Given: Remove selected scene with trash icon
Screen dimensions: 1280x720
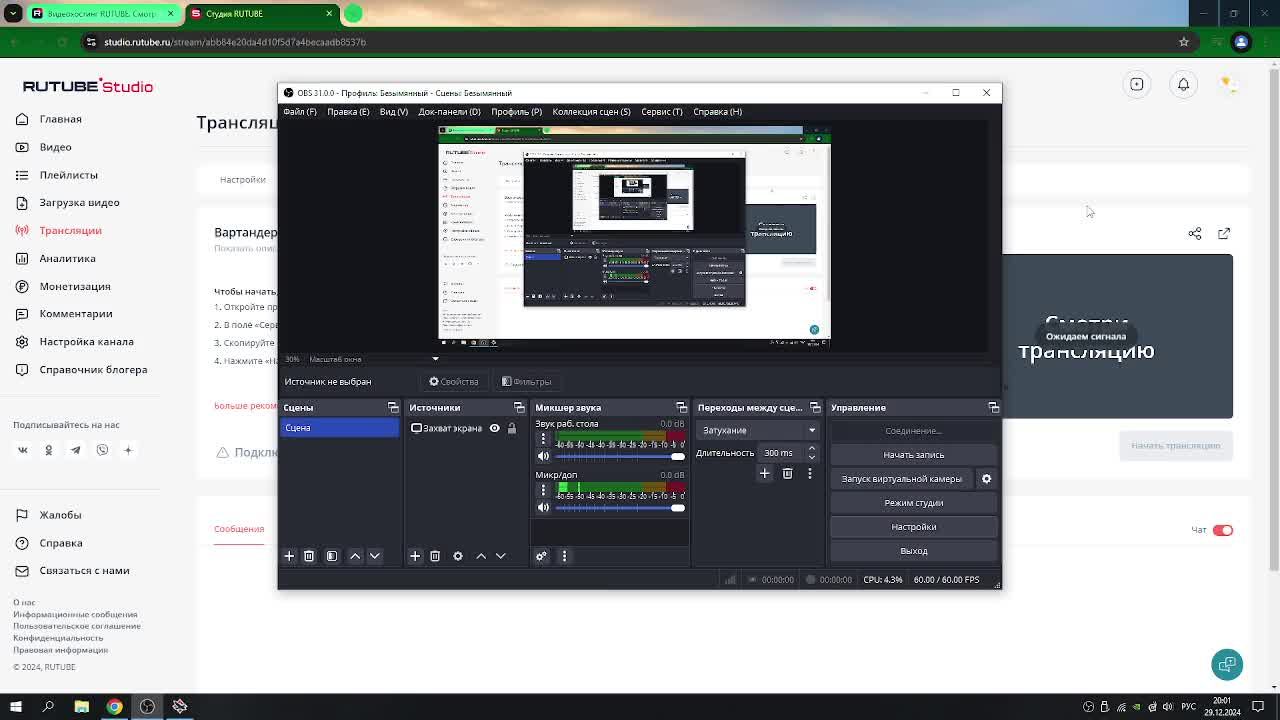Looking at the screenshot, I should click(309, 556).
